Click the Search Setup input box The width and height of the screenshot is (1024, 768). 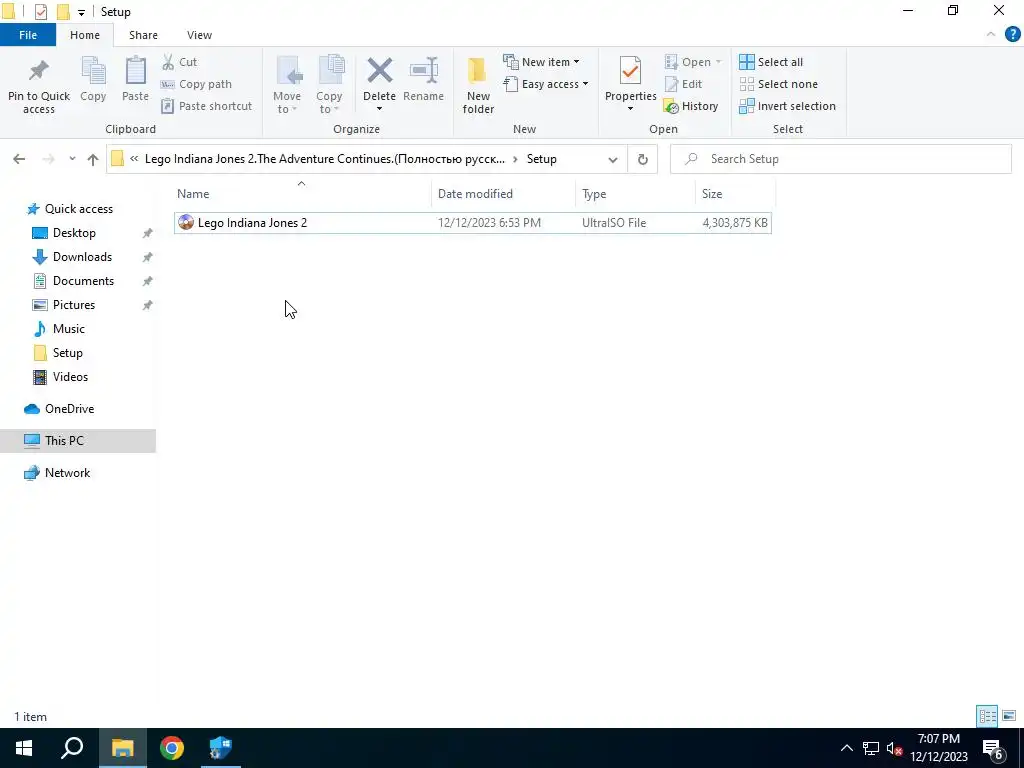pyautogui.click(x=840, y=159)
